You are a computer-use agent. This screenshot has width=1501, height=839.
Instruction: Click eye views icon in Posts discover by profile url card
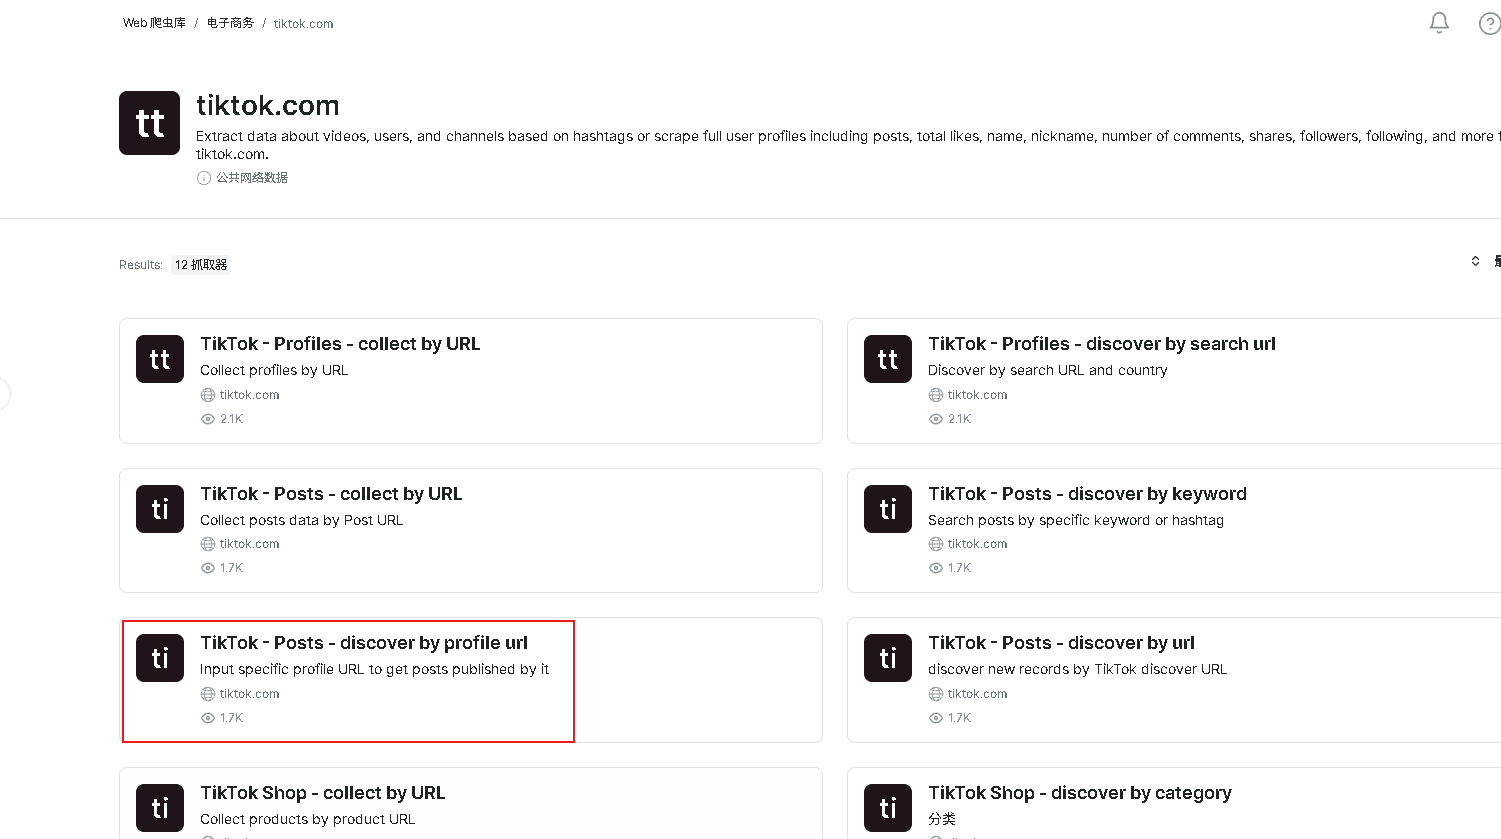pos(208,718)
